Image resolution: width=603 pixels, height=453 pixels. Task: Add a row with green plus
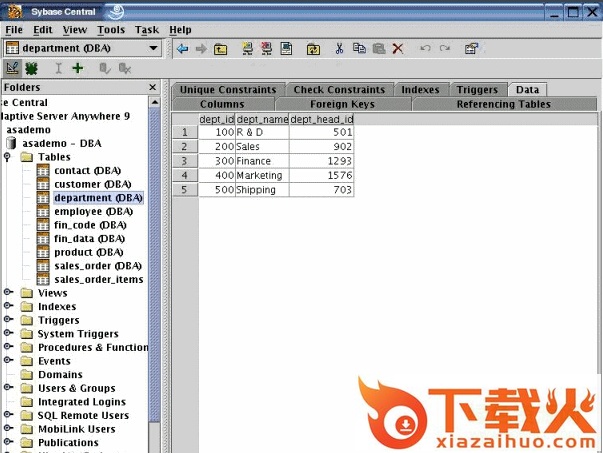pyautogui.click(x=78, y=68)
